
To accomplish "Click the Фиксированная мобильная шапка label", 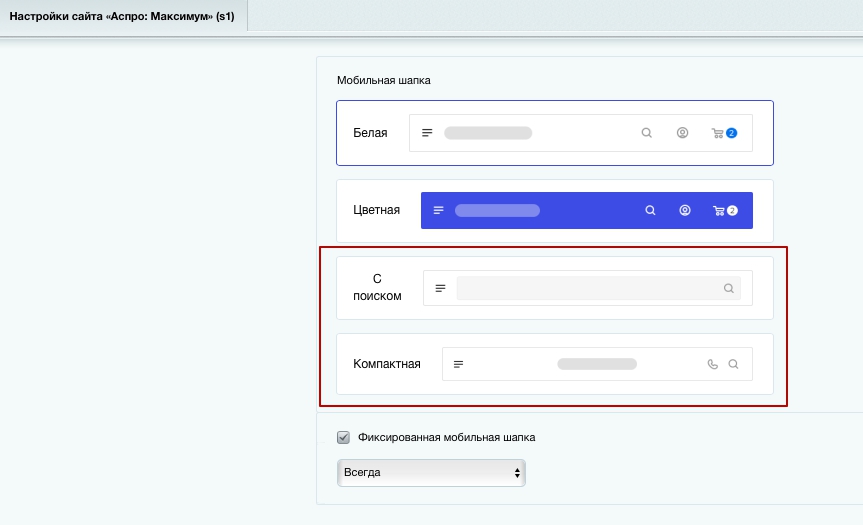I will 446,438.
